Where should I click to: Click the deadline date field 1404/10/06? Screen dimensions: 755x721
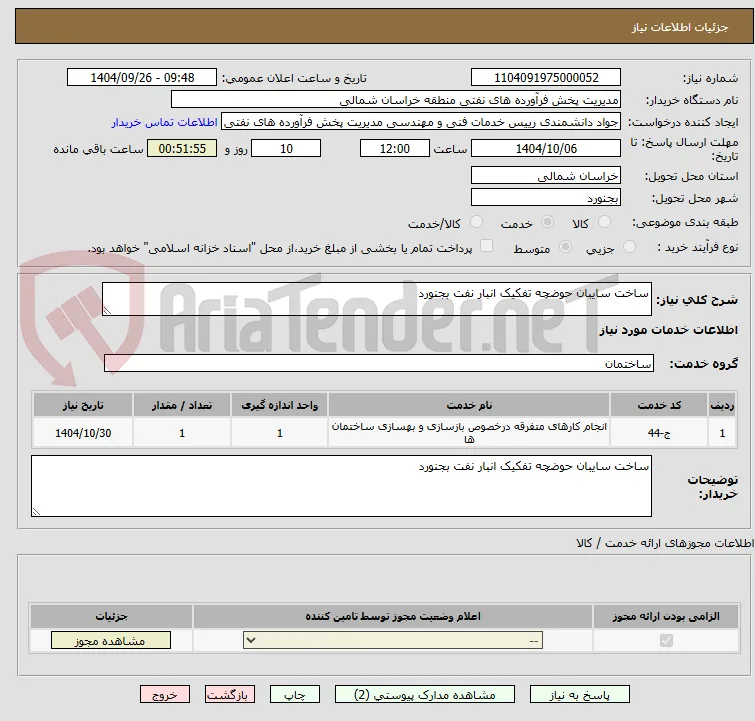[546, 148]
